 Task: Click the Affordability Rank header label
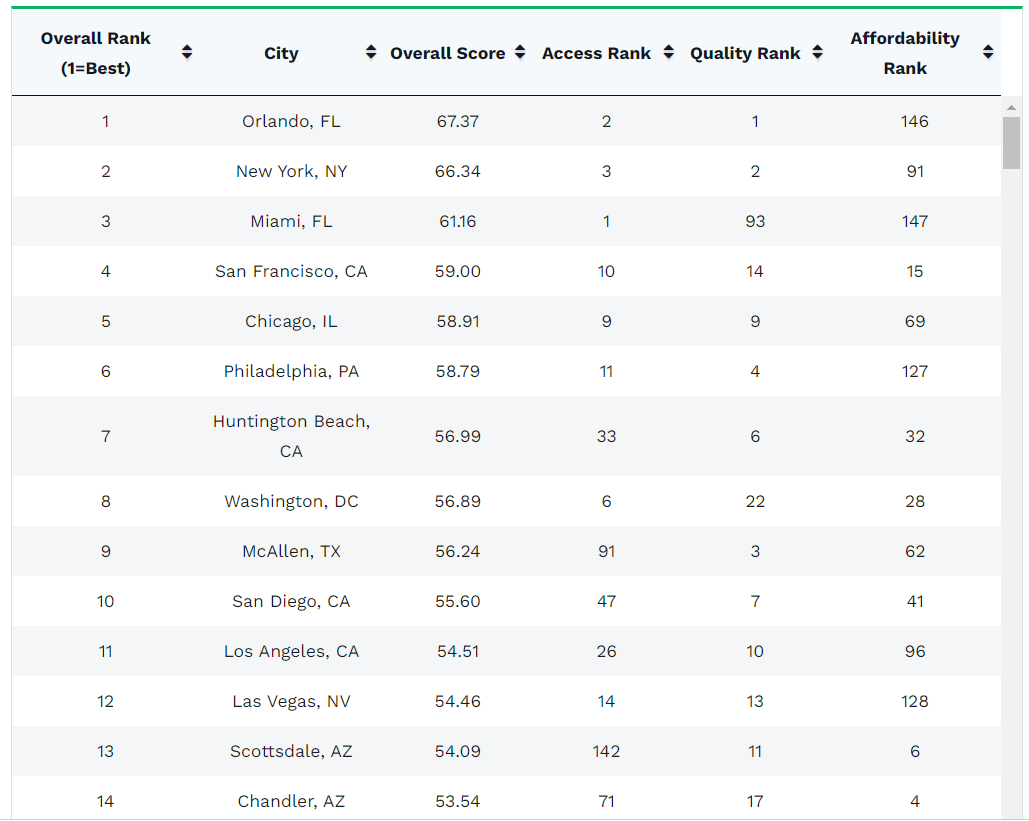click(905, 53)
